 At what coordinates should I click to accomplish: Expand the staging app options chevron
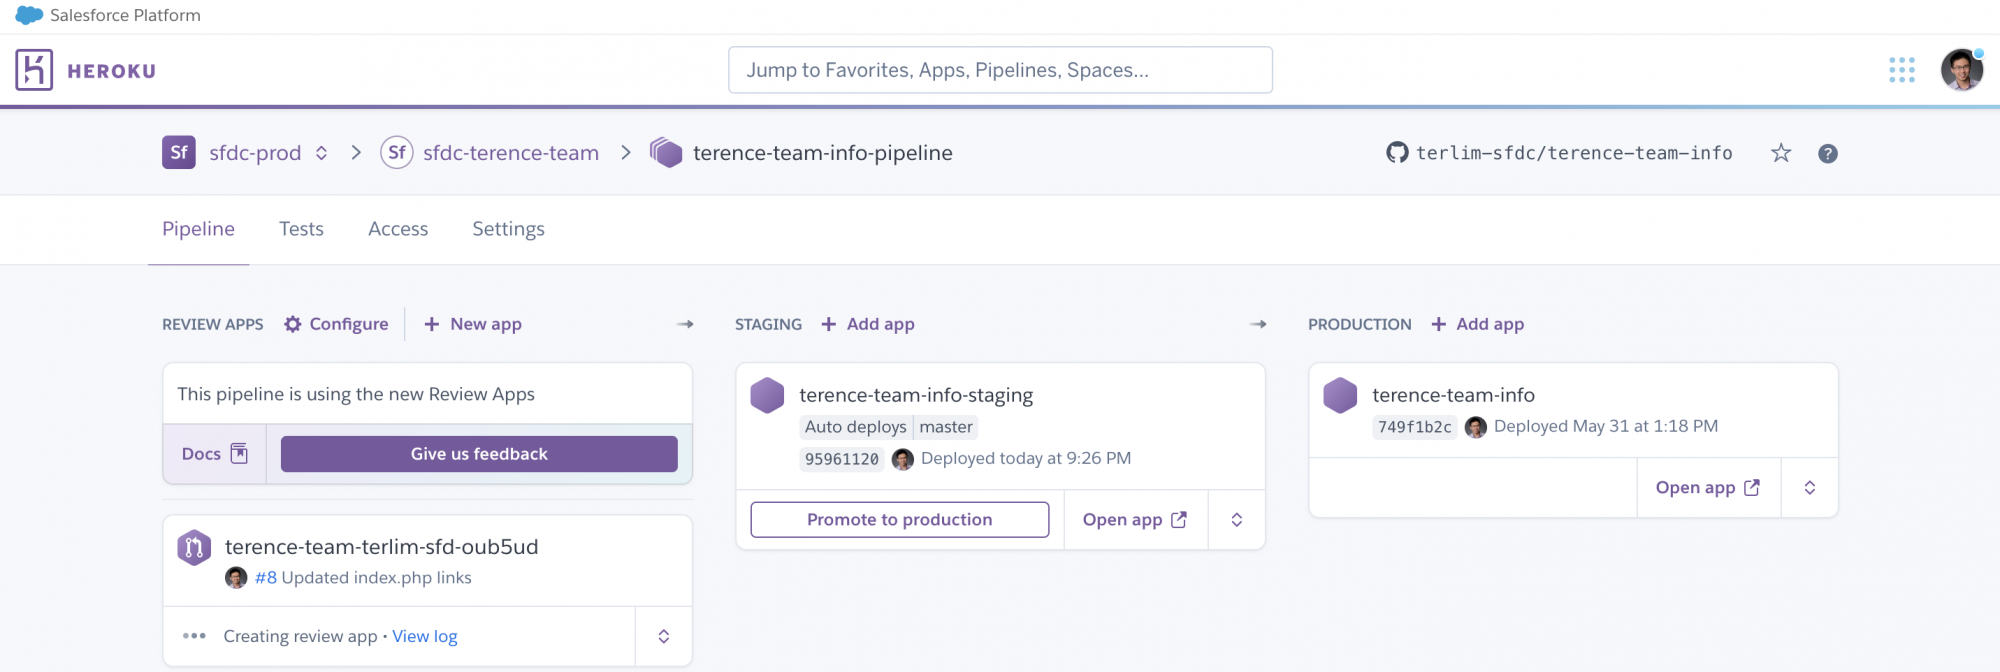1237,520
